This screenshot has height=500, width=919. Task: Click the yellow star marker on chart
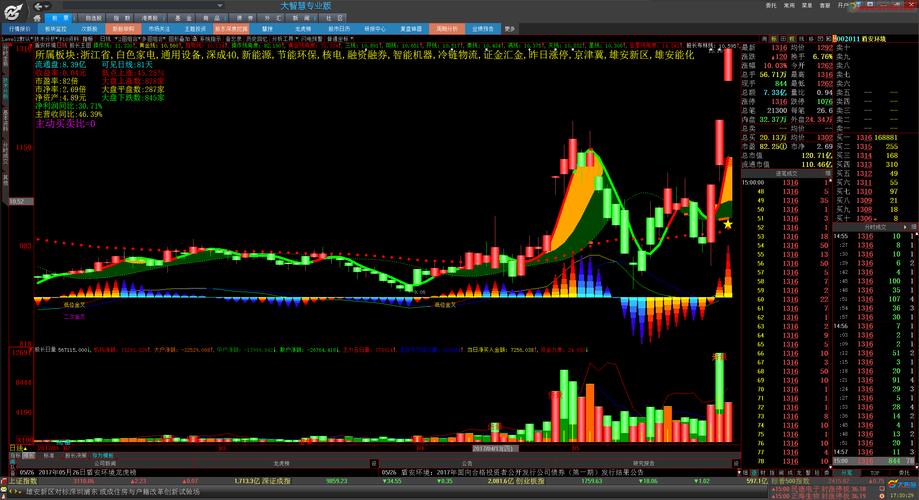click(x=728, y=224)
